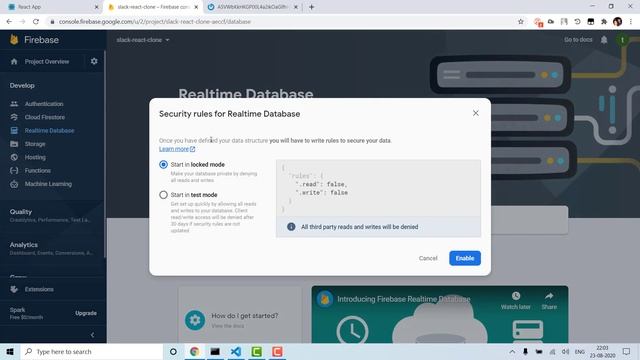Viewport: 640px width, 360px height.
Task: Click the Firebase account avatar
Action: click(x=622, y=40)
